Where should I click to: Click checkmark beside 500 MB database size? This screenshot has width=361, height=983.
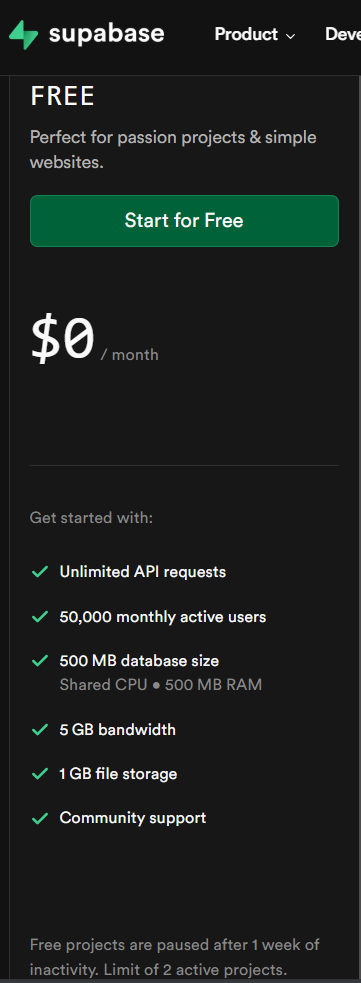pyautogui.click(x=40, y=661)
